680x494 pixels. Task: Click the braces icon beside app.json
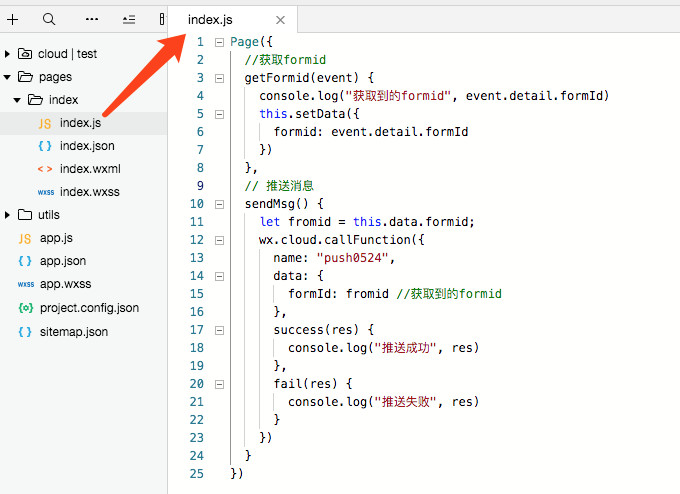coord(25,261)
